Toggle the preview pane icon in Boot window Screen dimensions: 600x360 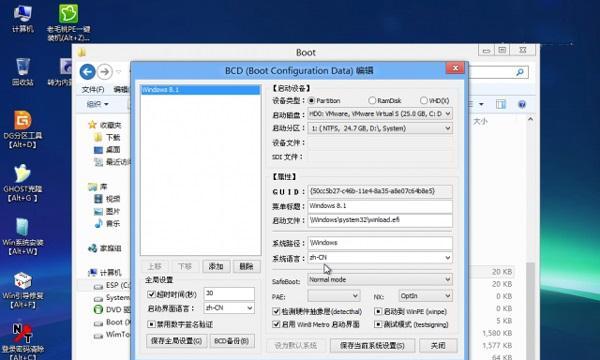(x=501, y=104)
